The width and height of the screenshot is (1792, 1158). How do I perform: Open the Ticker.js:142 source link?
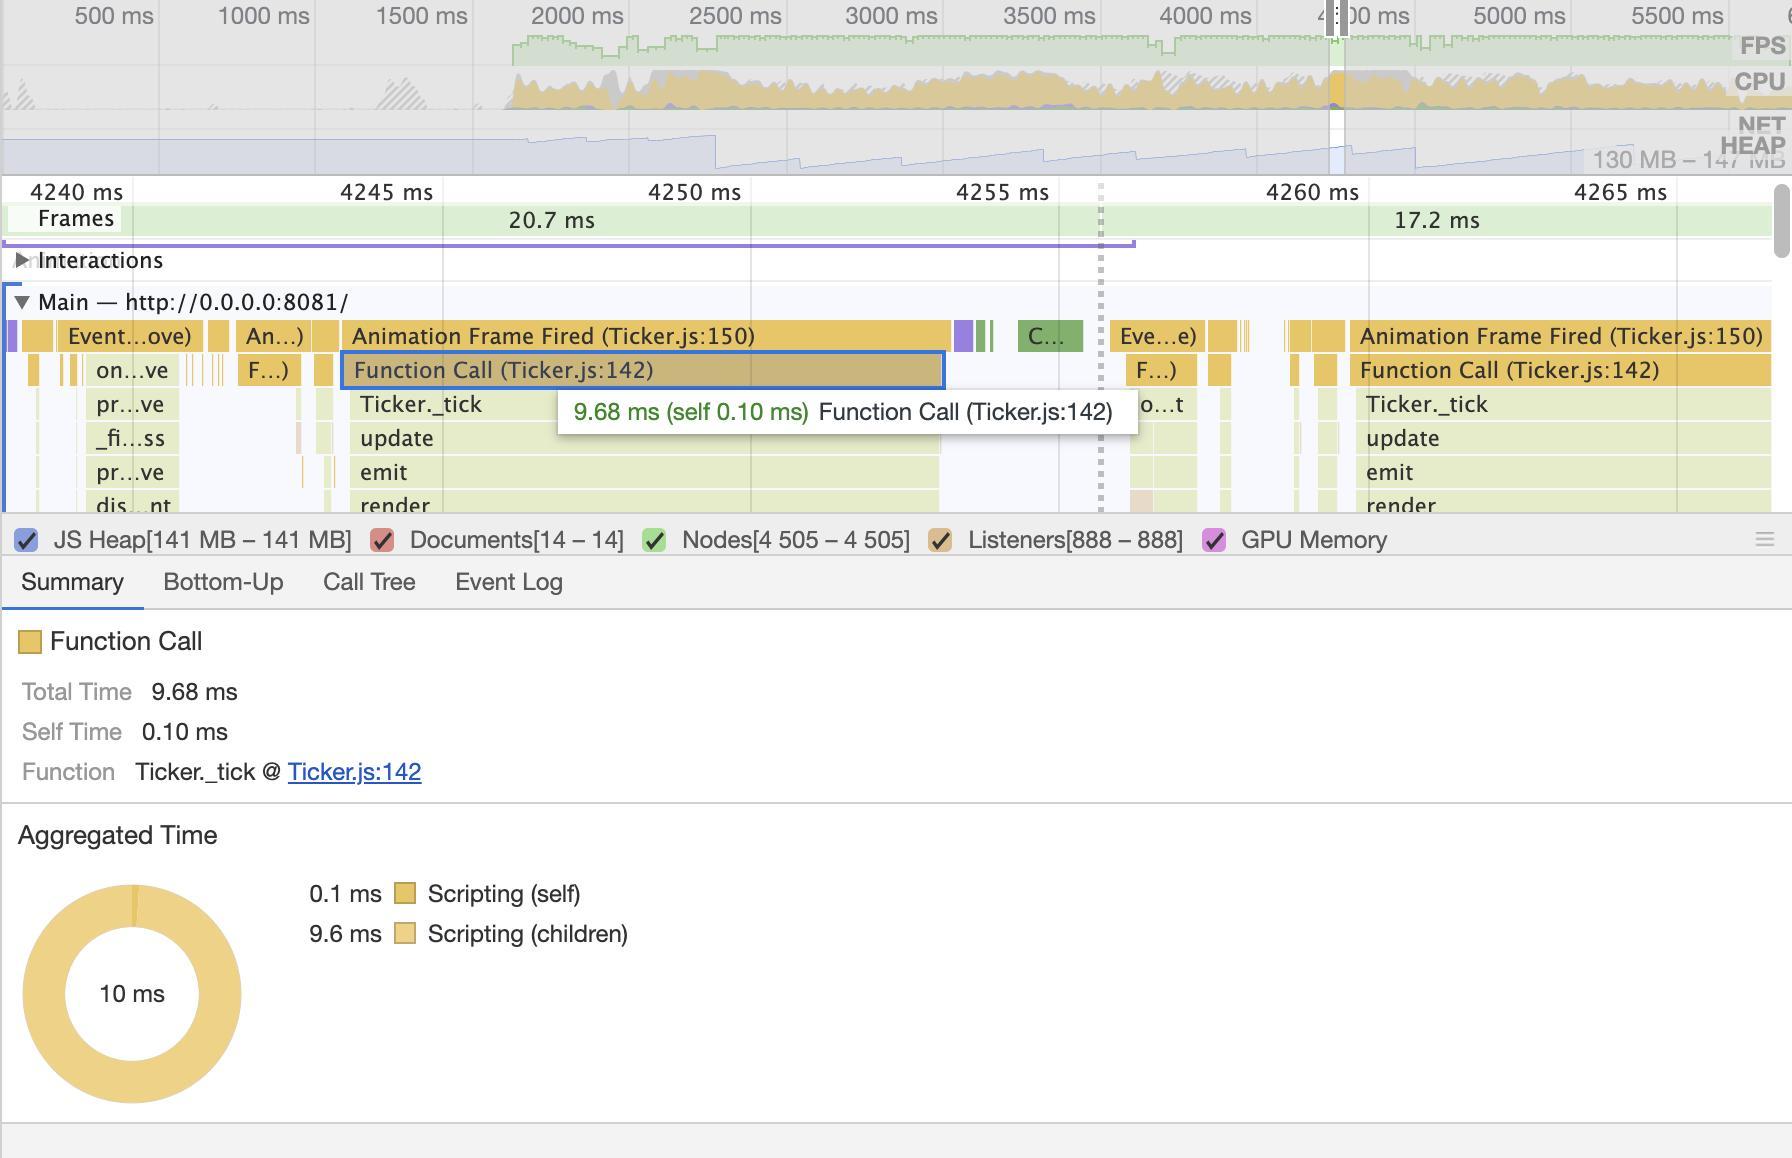pos(354,772)
